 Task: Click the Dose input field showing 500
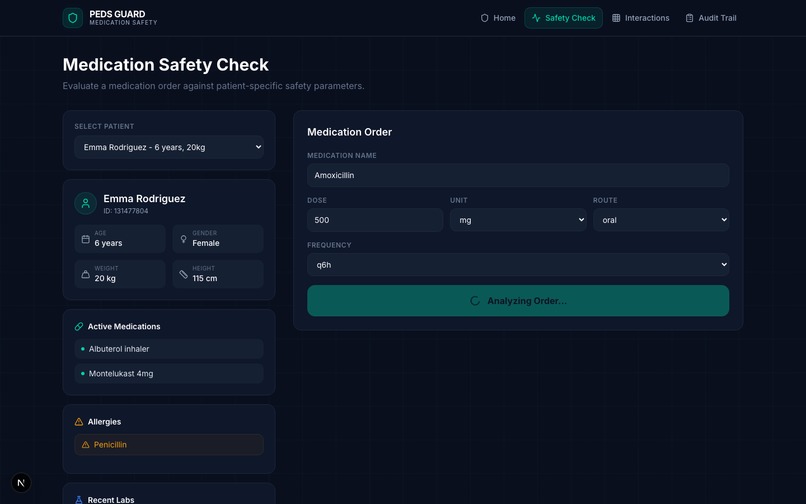(375, 220)
